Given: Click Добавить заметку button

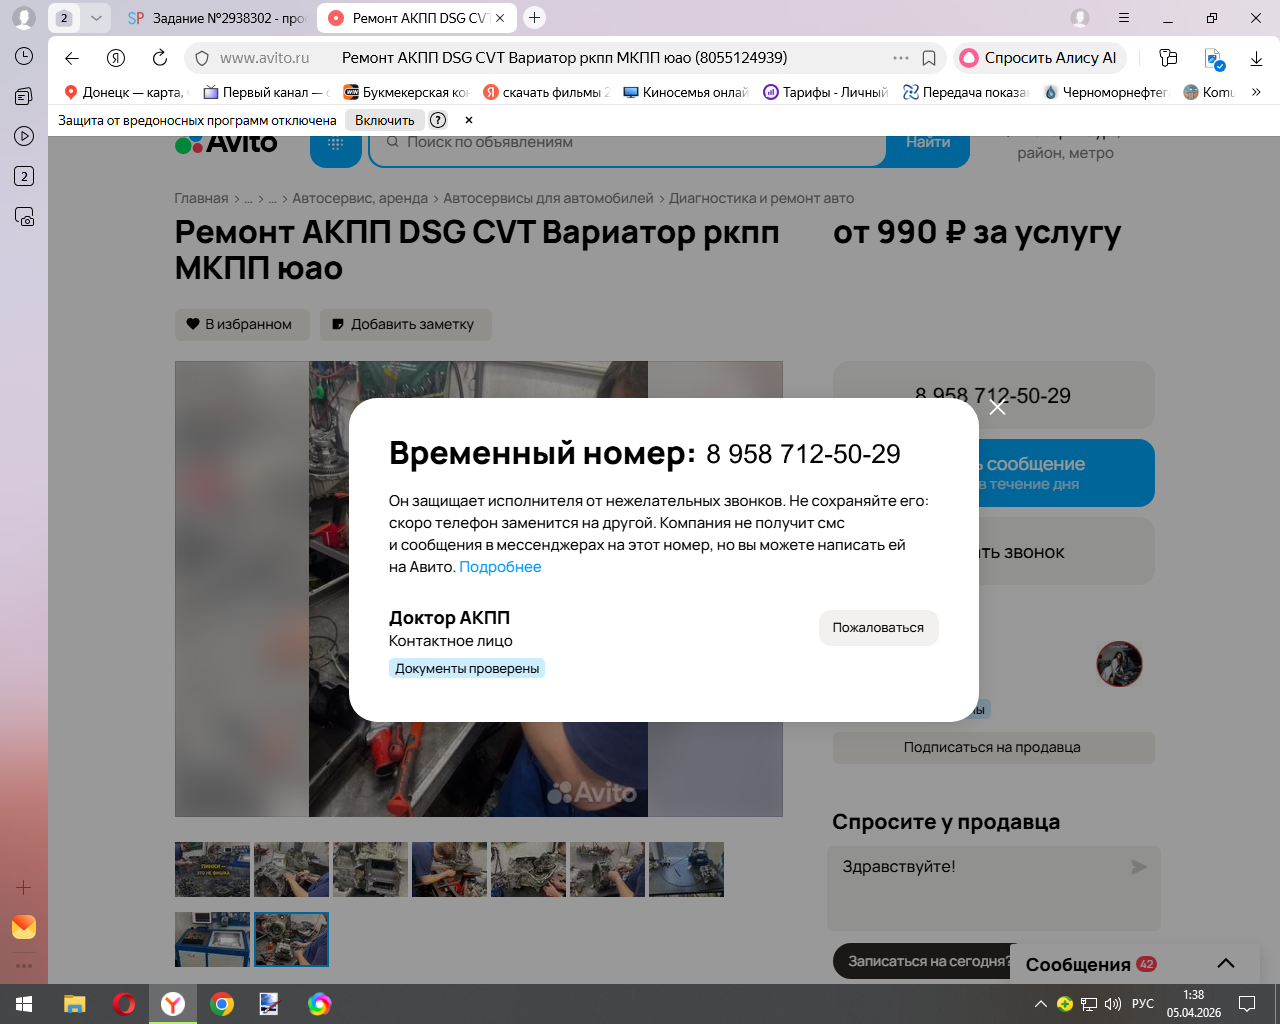Looking at the screenshot, I should click(x=405, y=324).
